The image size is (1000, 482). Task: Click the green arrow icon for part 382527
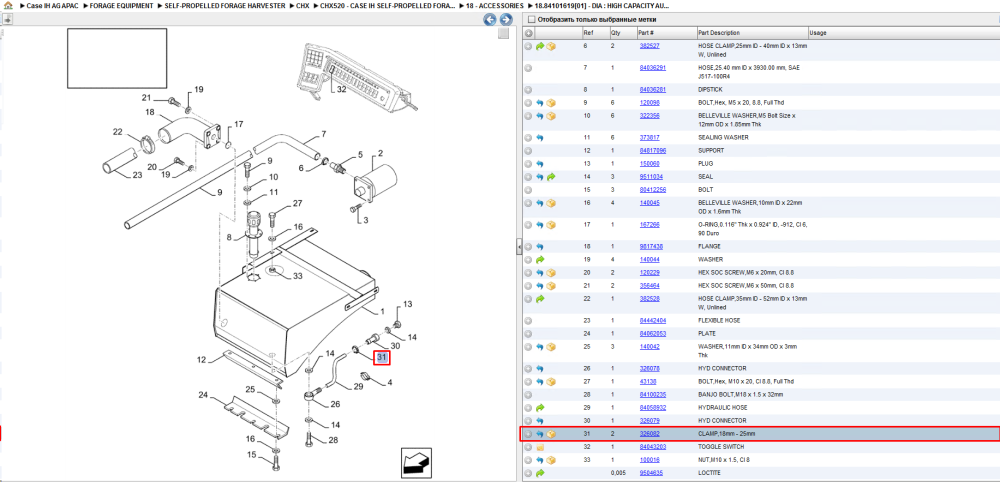pyautogui.click(x=540, y=46)
